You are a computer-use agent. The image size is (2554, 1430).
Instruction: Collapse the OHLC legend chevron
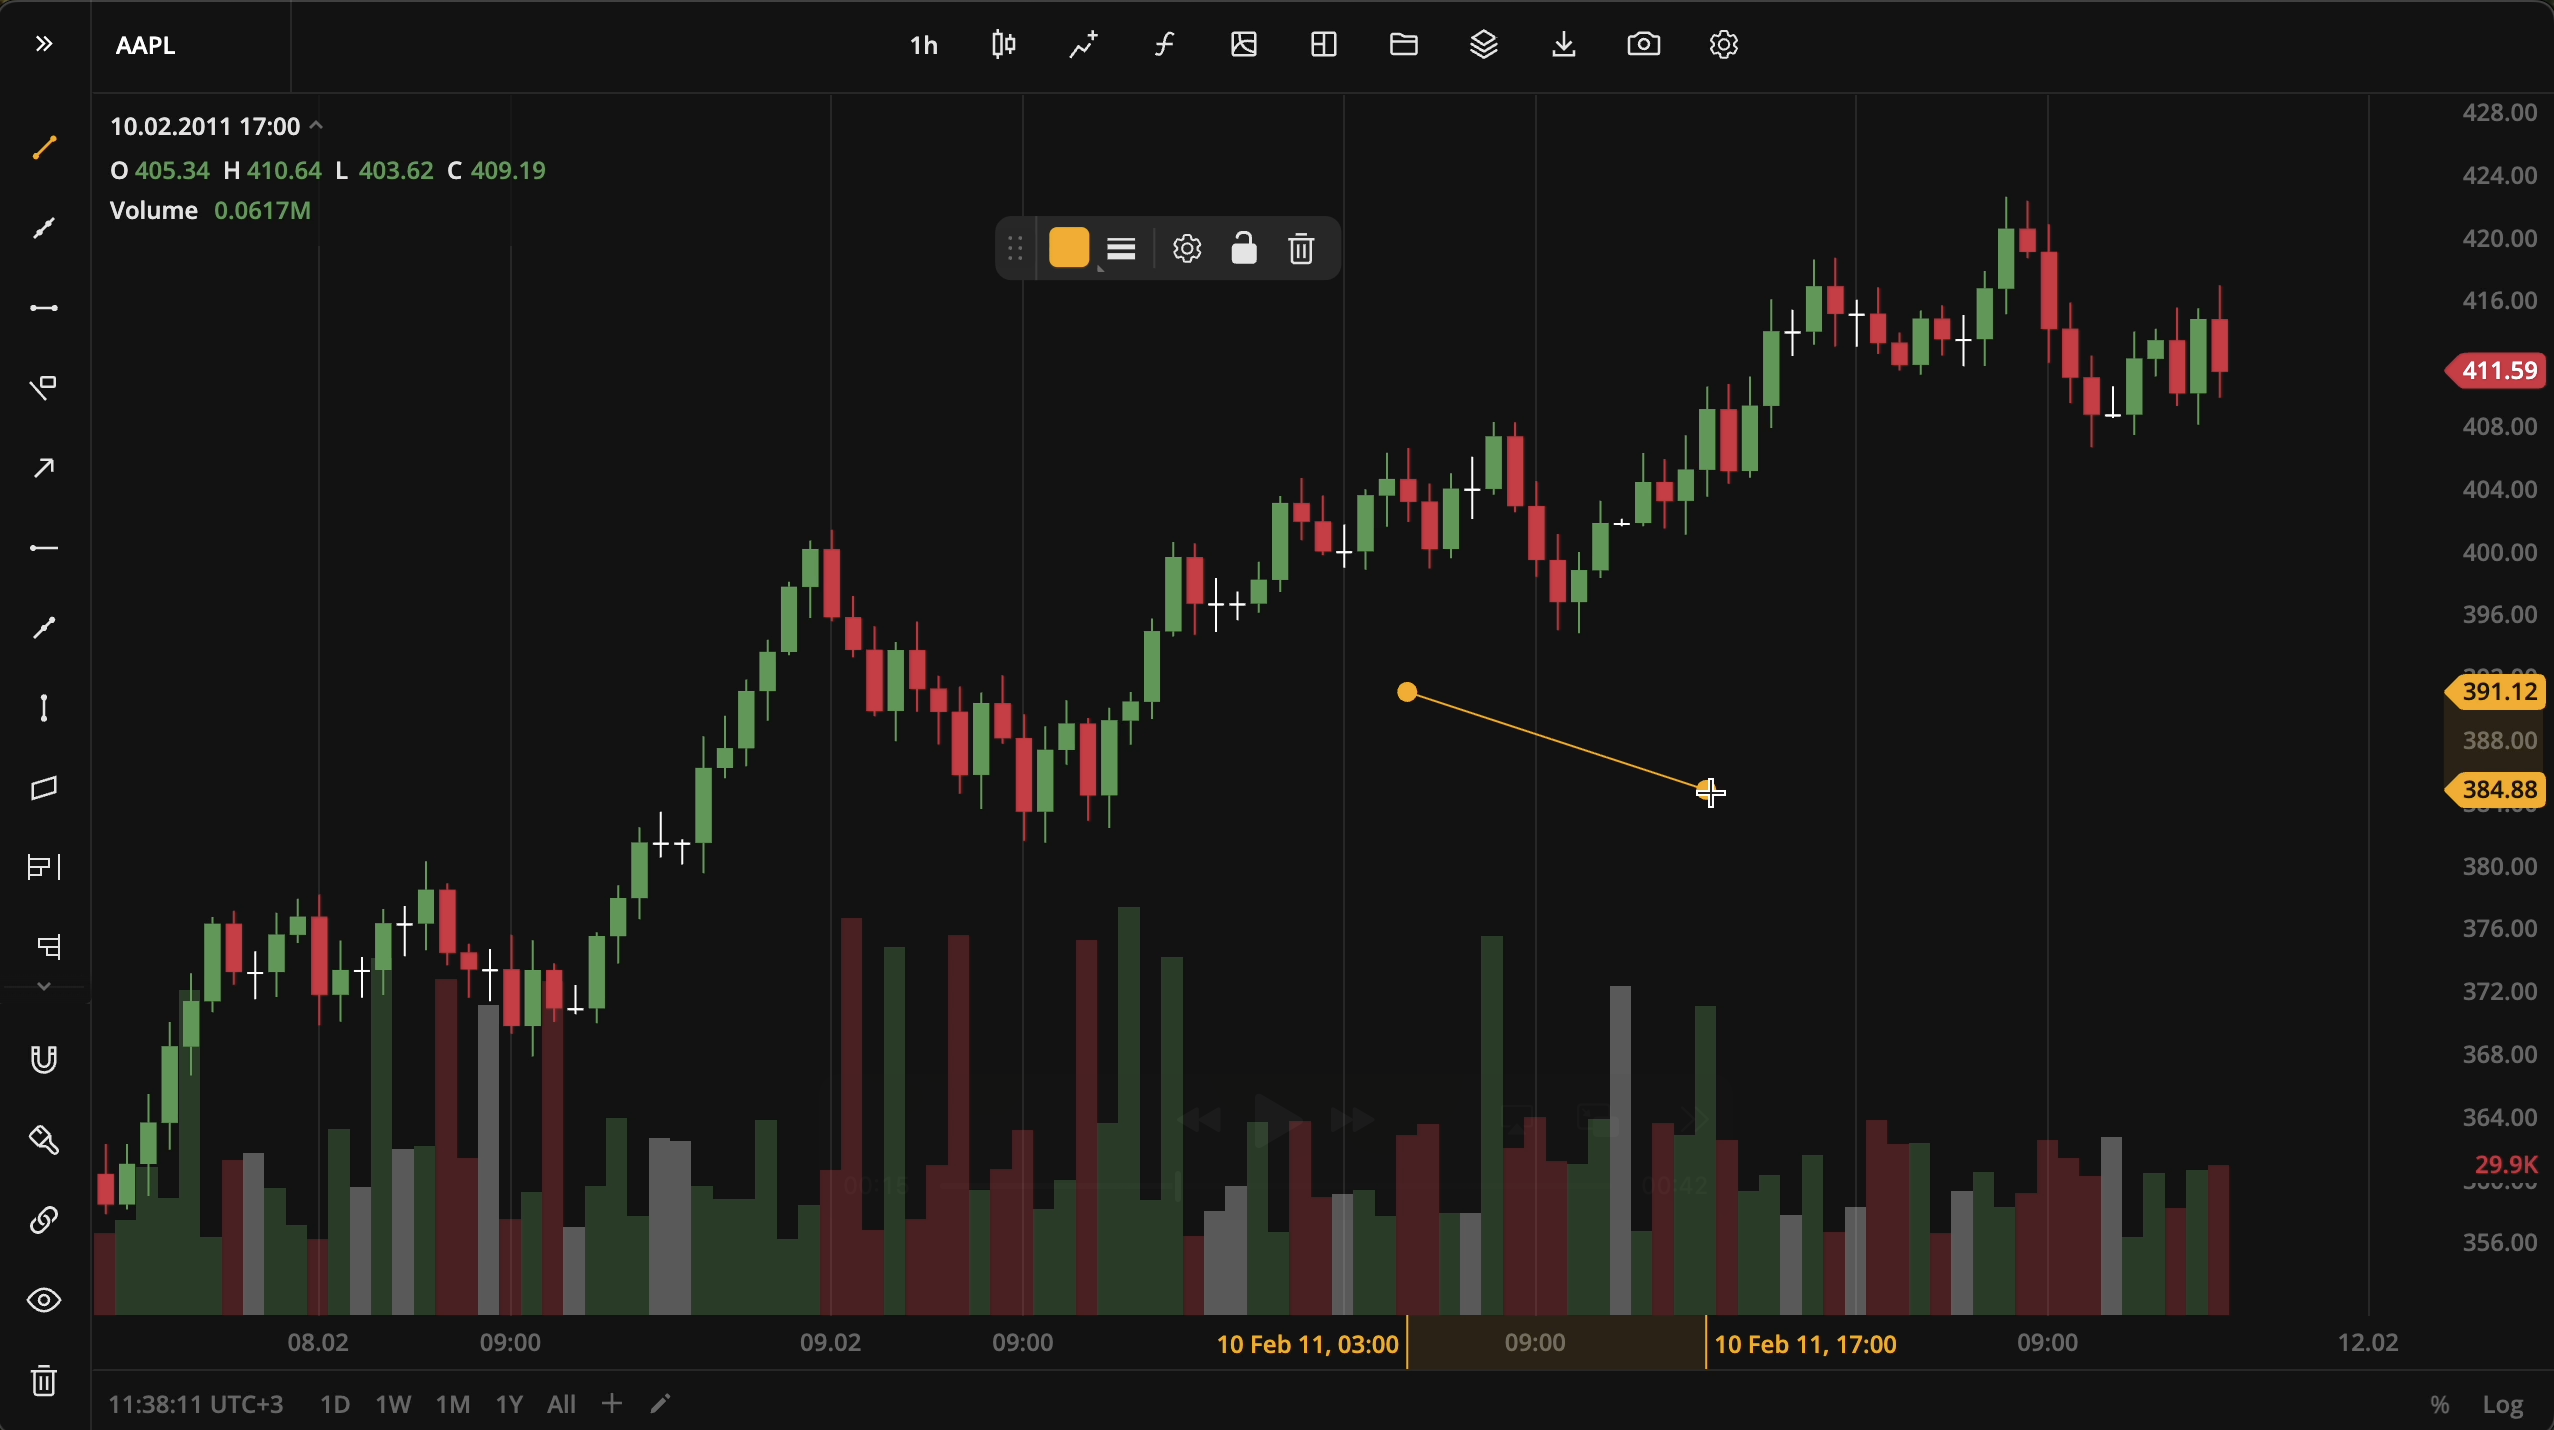click(316, 126)
